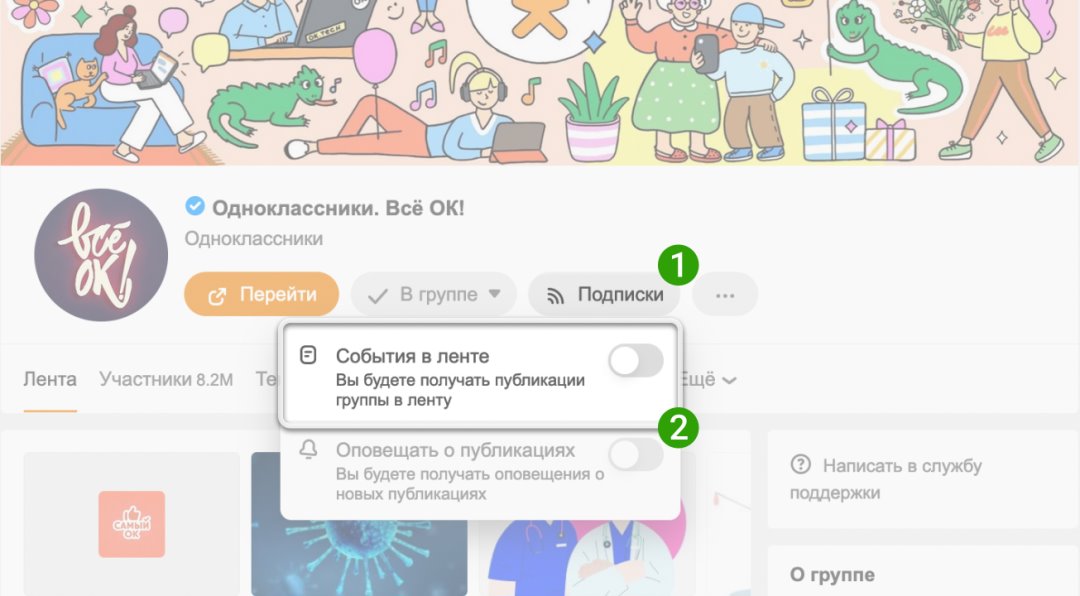This screenshot has width=1080, height=596.
Task: Click the RSS icon on Подписки button
Action: (555, 296)
